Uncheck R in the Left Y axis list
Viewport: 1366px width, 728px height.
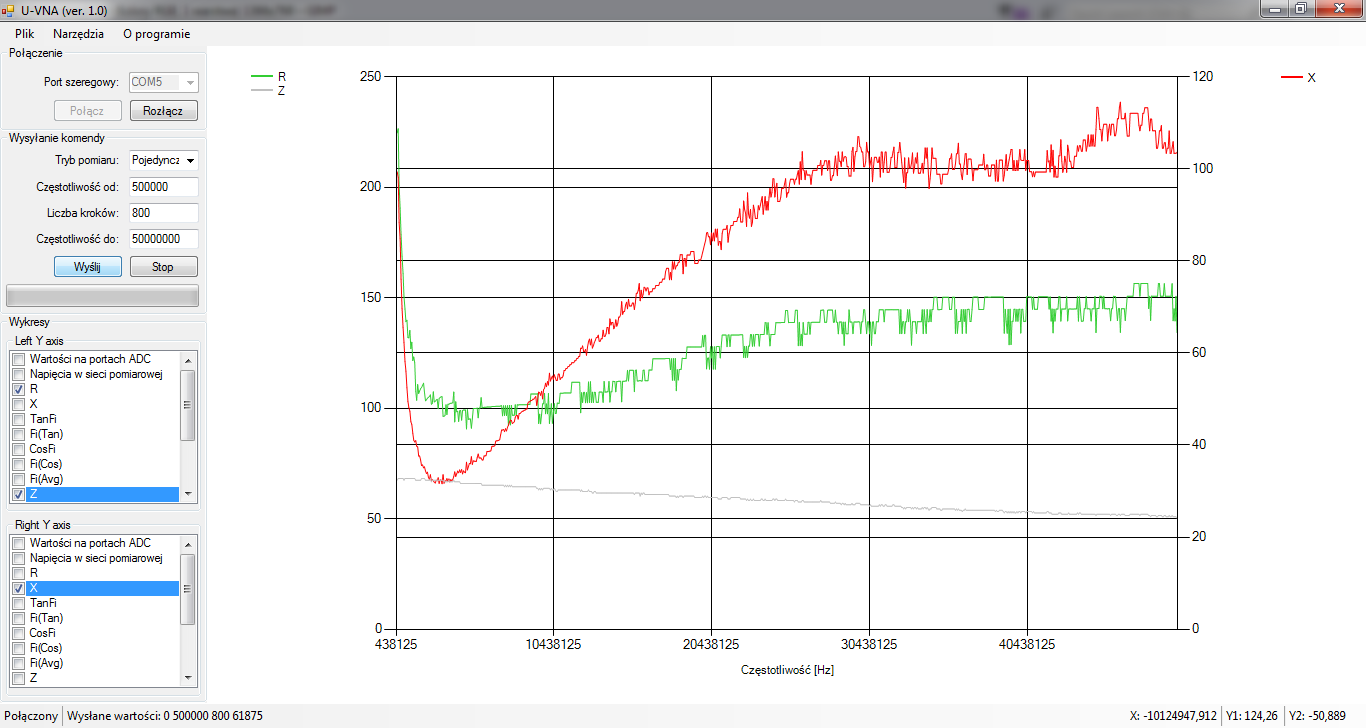[x=18, y=389]
